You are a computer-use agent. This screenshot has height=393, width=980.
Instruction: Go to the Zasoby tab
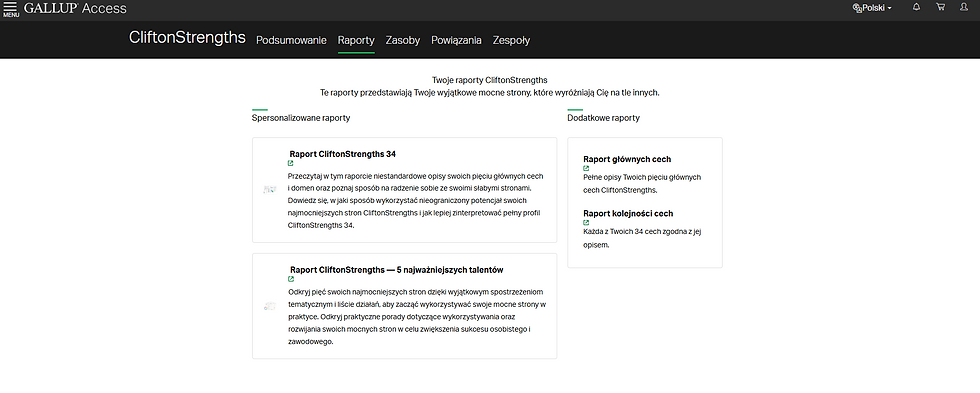[402, 41]
